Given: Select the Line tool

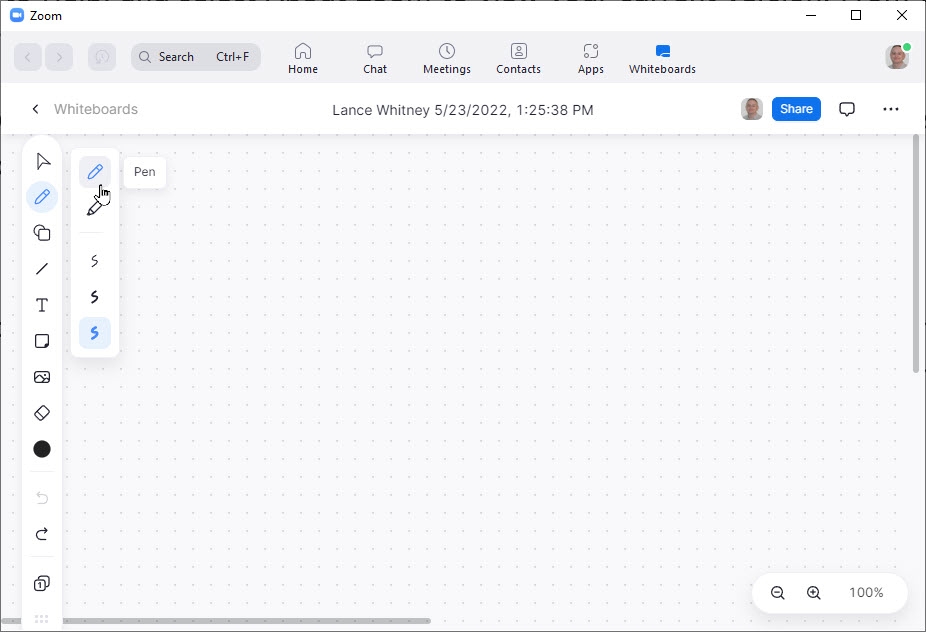Looking at the screenshot, I should [42, 269].
